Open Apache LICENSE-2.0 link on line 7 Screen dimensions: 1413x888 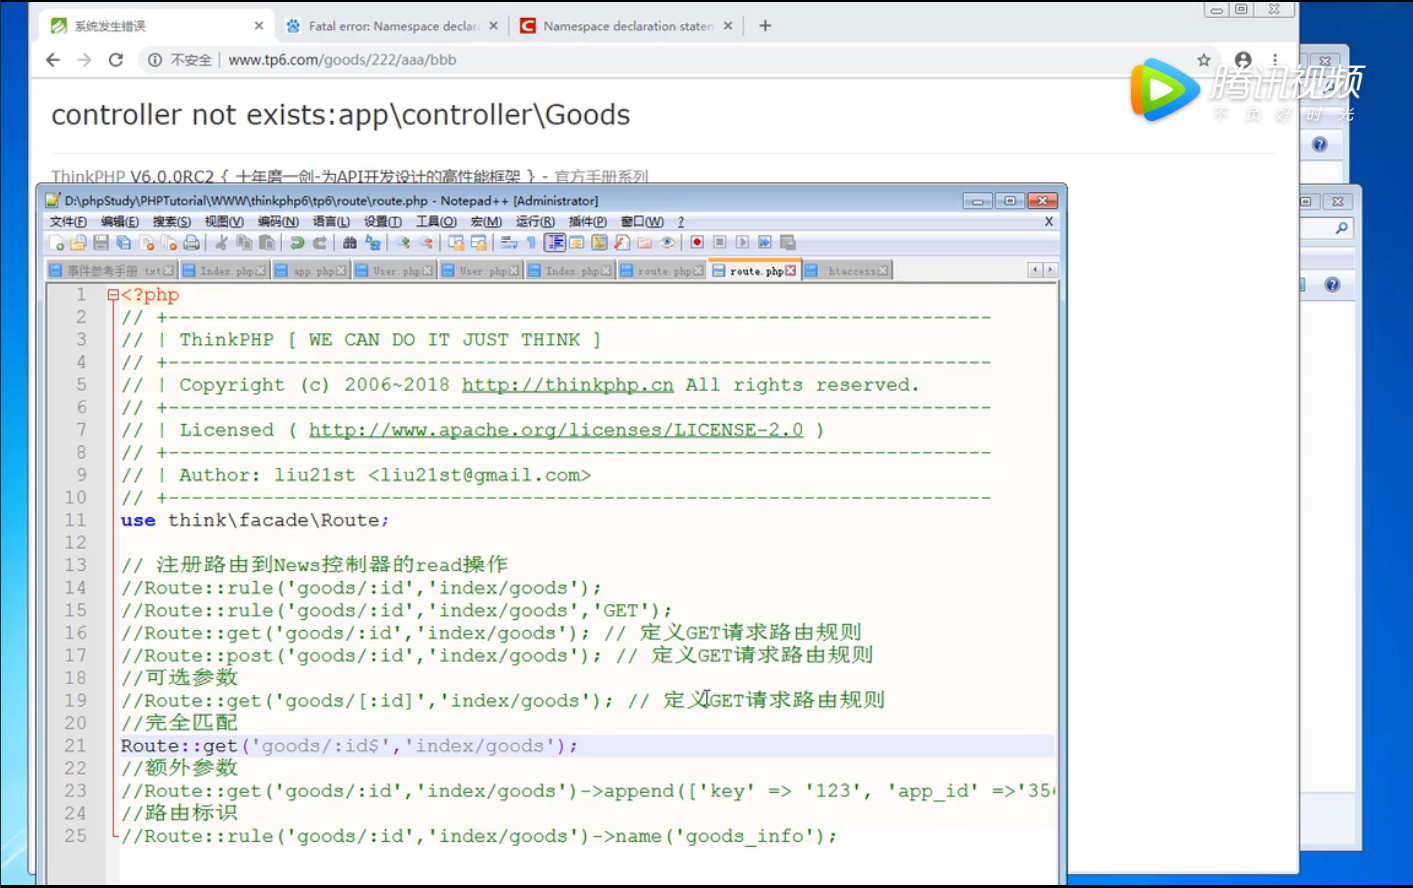click(556, 430)
